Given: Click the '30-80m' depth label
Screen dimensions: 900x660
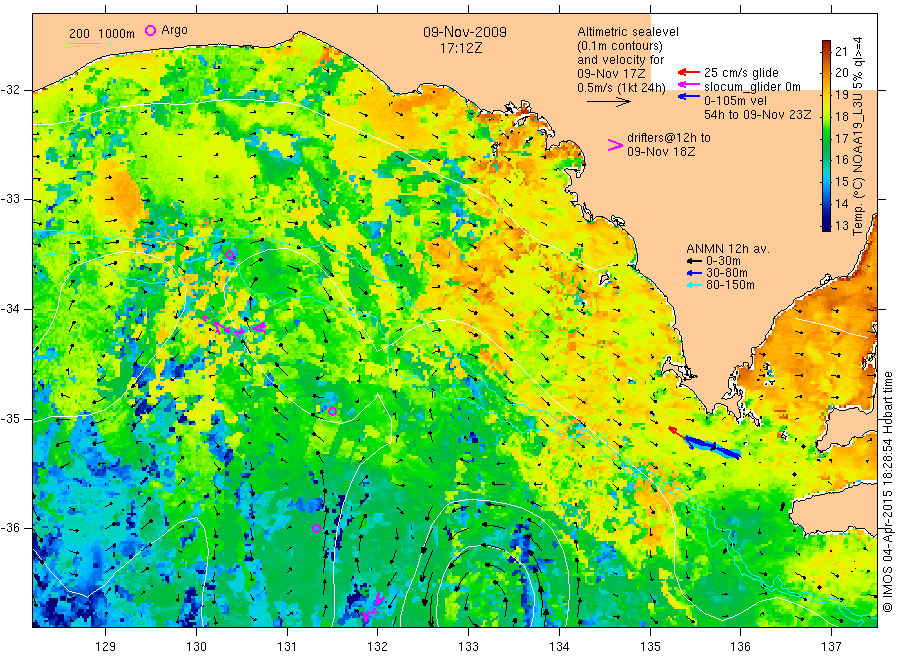Looking at the screenshot, I should 727,273.
